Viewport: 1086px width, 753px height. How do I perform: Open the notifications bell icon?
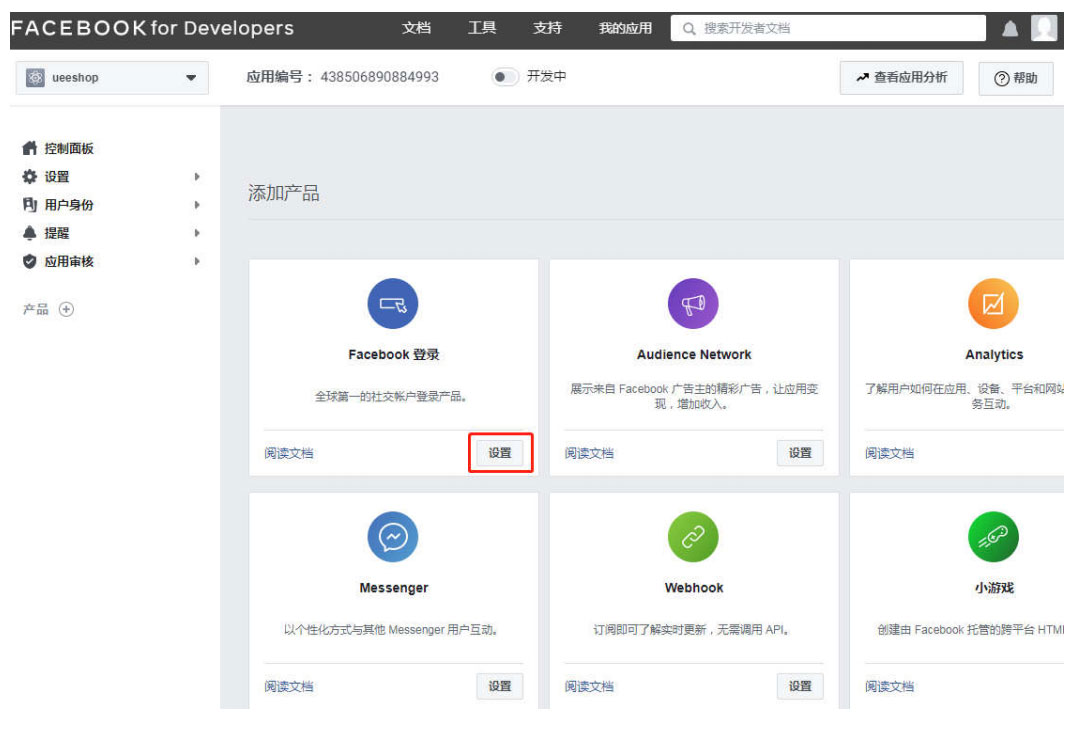click(1010, 29)
